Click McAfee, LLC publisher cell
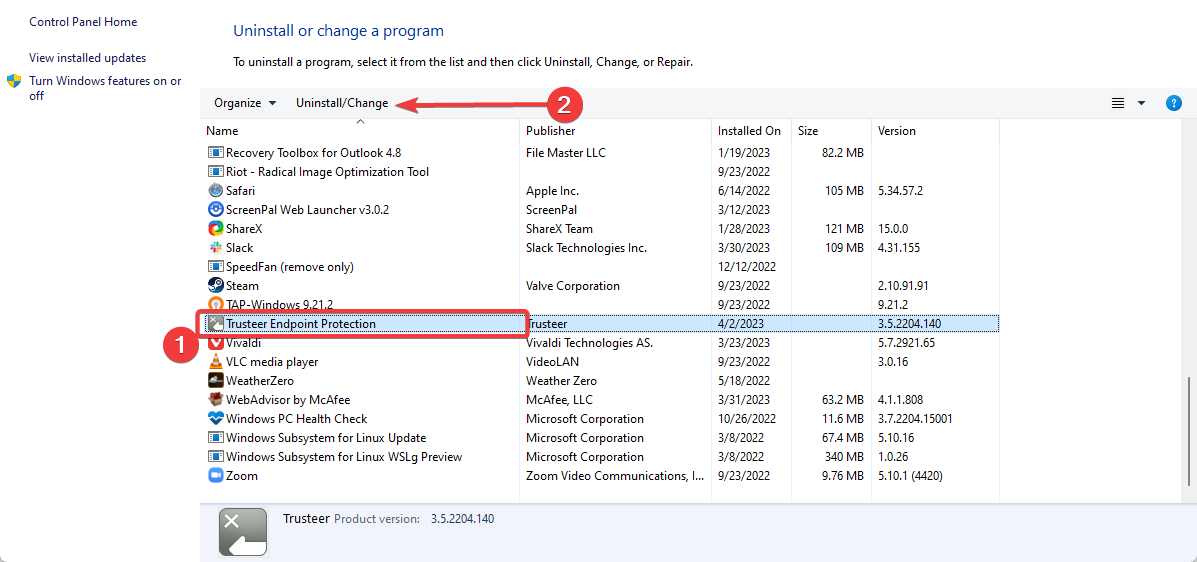Image resolution: width=1197 pixels, height=562 pixels. click(x=560, y=399)
